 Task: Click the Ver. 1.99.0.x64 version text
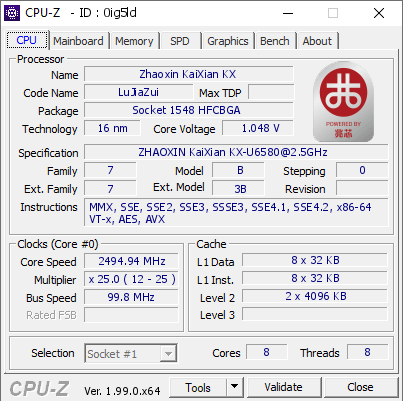click(122, 391)
